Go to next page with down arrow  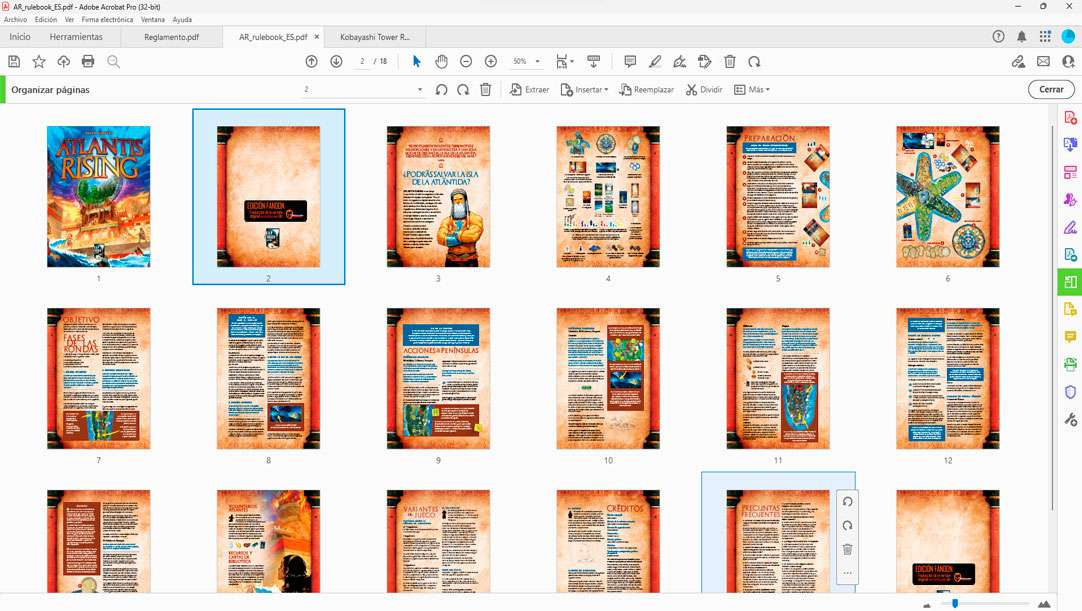click(336, 61)
